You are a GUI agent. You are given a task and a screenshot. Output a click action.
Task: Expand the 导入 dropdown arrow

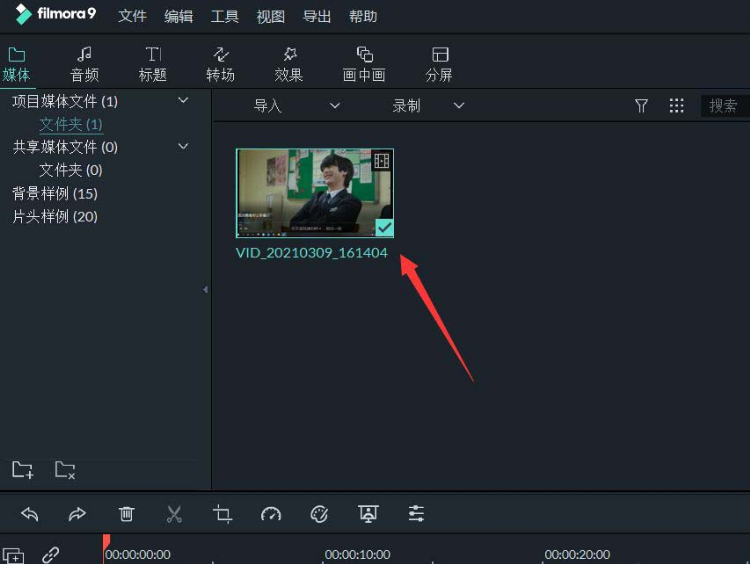pyautogui.click(x=335, y=105)
